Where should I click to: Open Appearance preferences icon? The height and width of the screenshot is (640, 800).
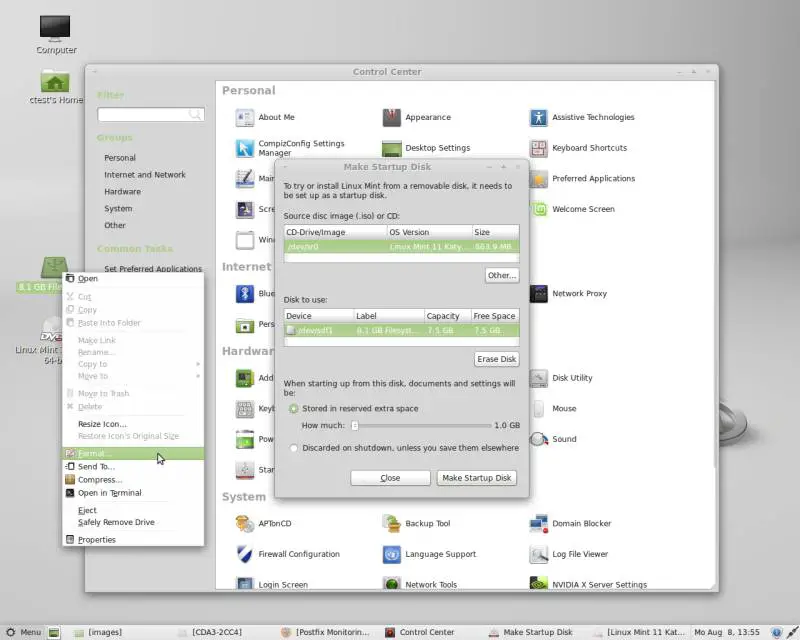(x=391, y=117)
